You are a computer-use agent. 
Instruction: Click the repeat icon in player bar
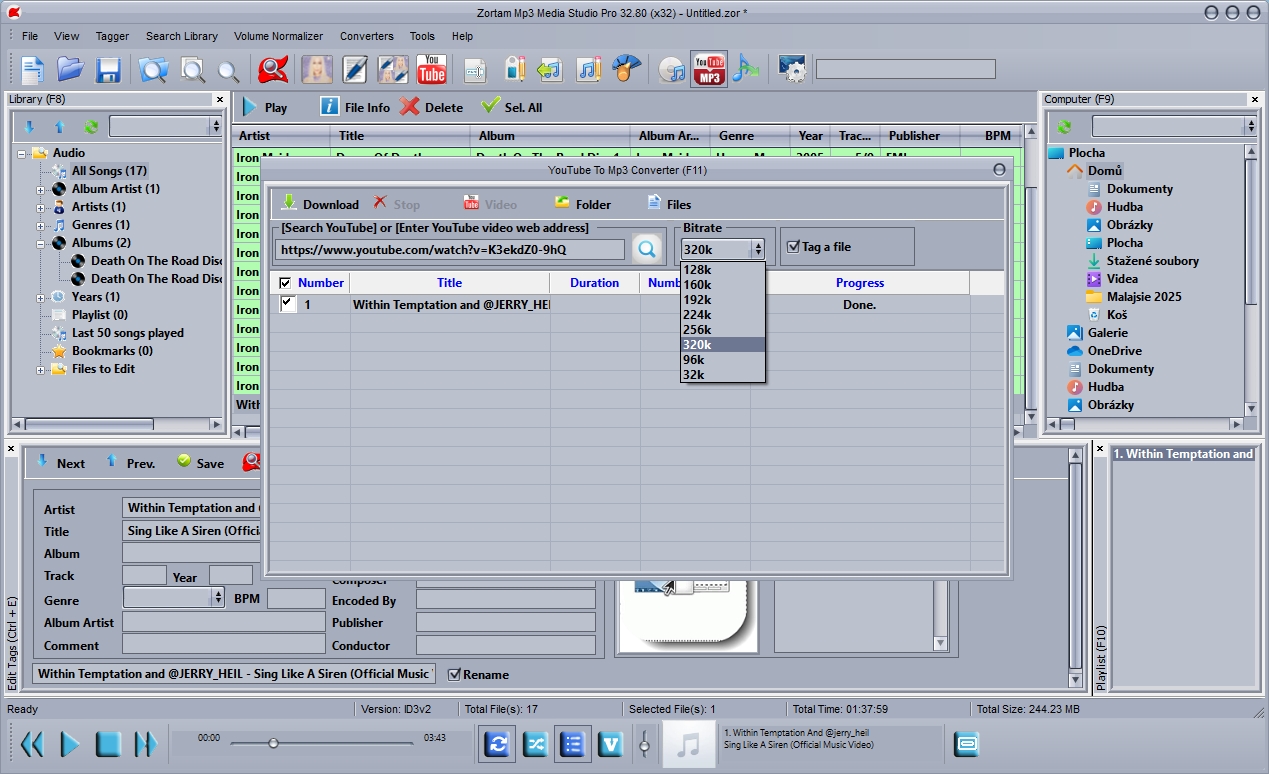tap(497, 744)
